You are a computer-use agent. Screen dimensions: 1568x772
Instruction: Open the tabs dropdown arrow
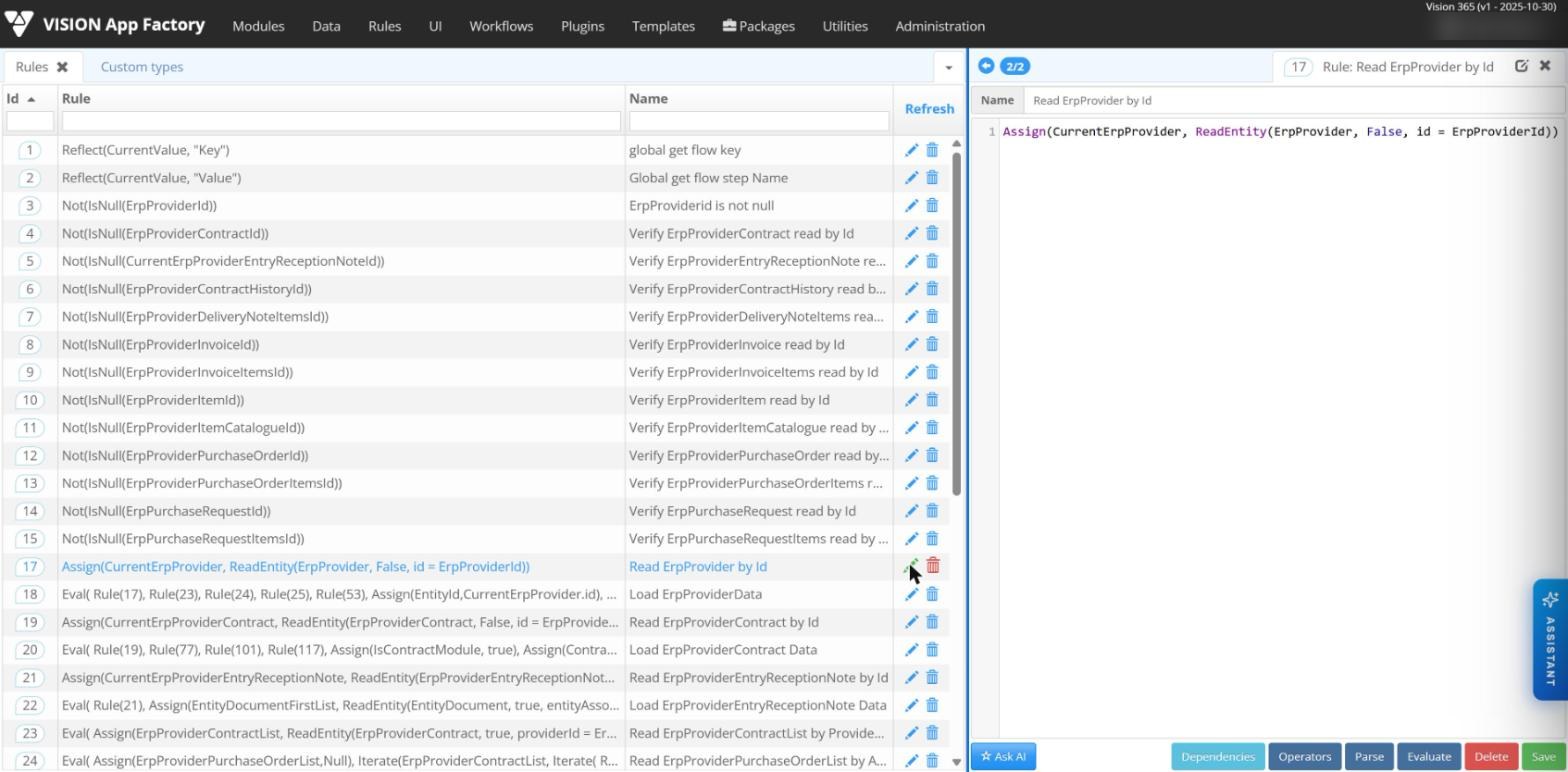pos(948,68)
